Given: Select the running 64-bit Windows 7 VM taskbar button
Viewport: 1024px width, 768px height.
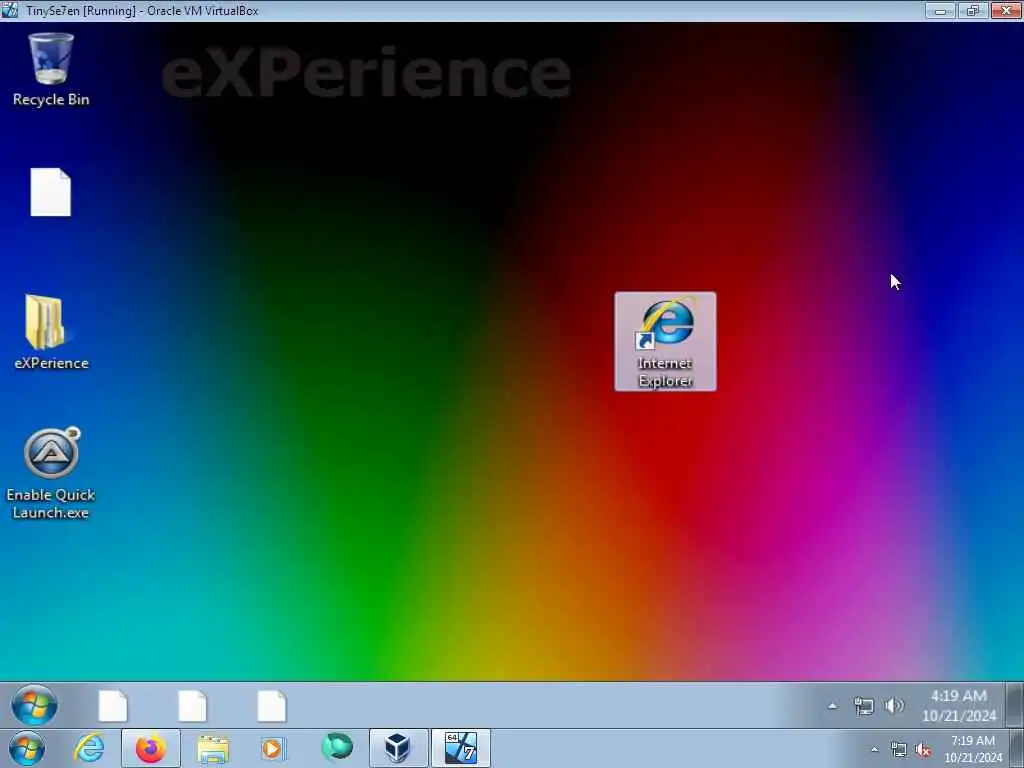Looking at the screenshot, I should pyautogui.click(x=460, y=748).
